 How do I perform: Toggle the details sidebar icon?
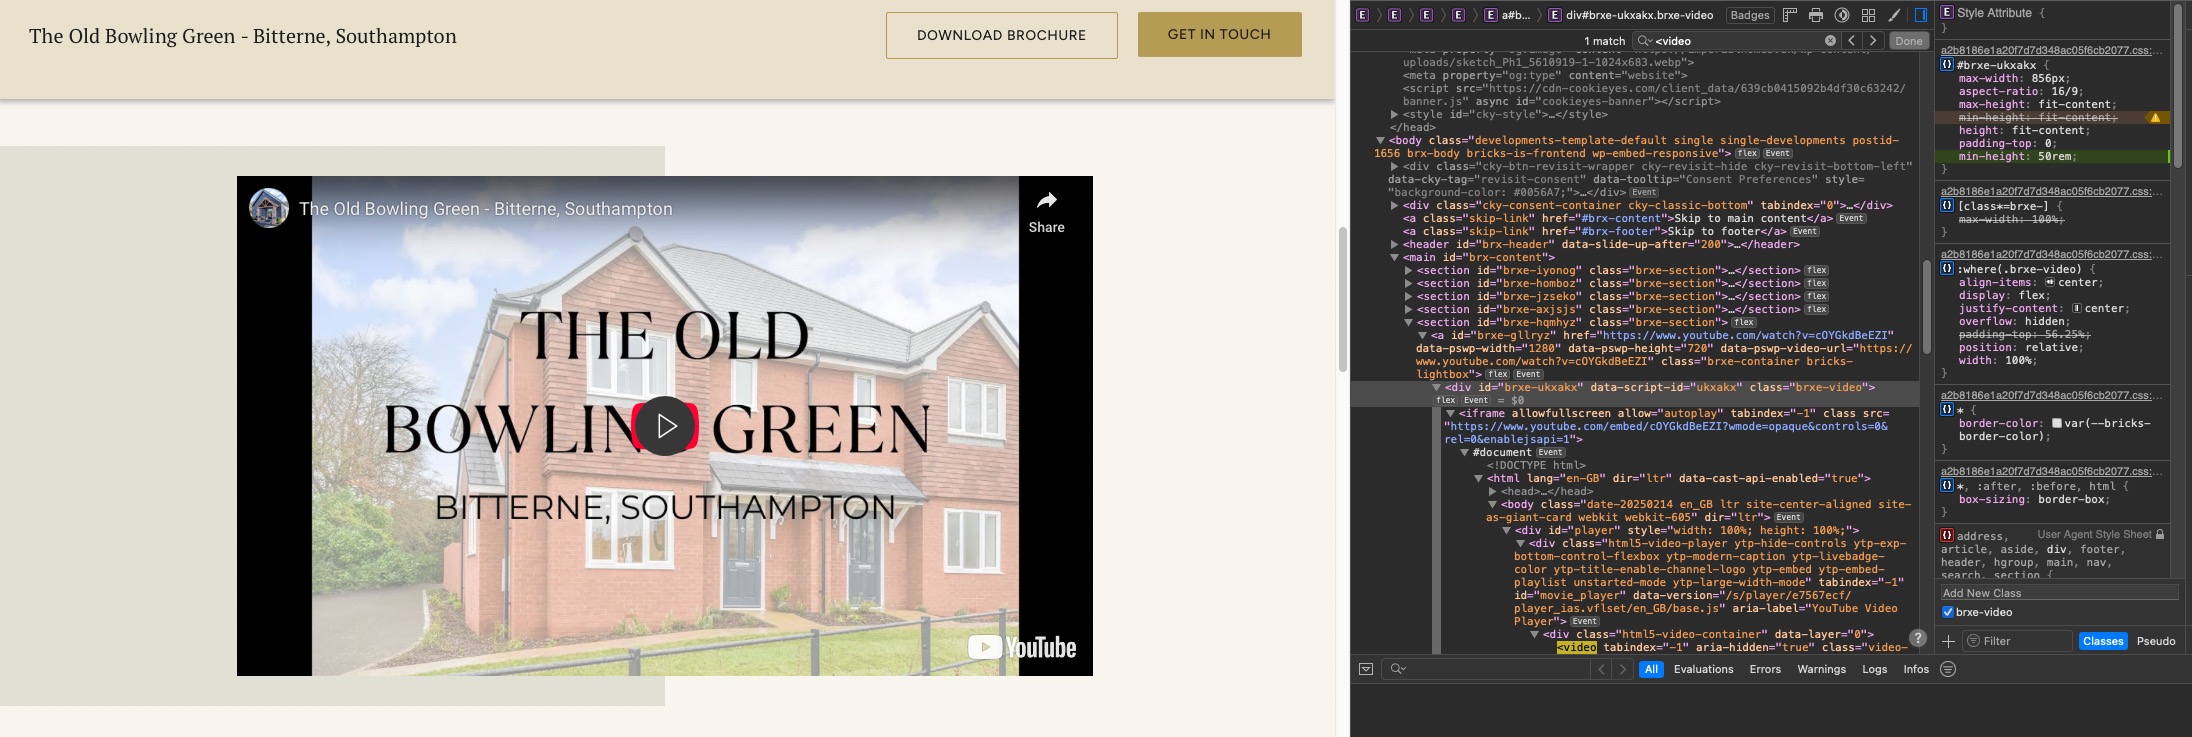1921,15
